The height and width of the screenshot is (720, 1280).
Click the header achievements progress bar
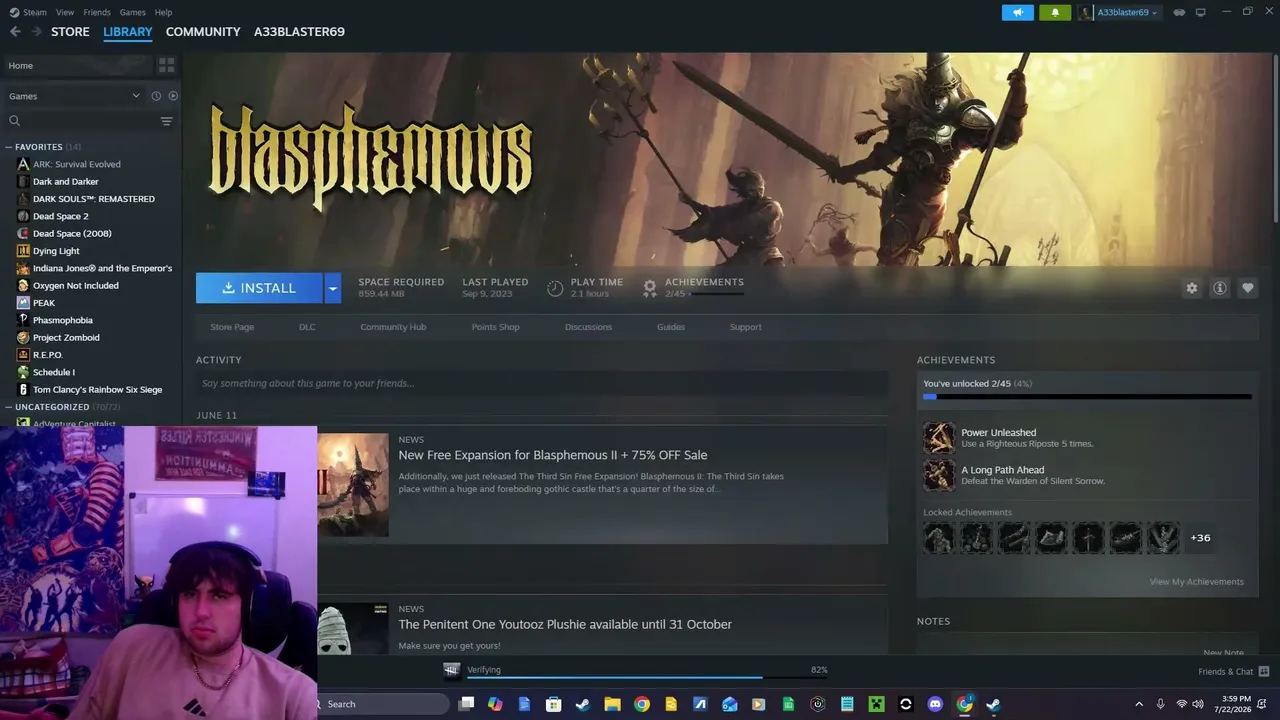pyautogui.click(x=717, y=294)
